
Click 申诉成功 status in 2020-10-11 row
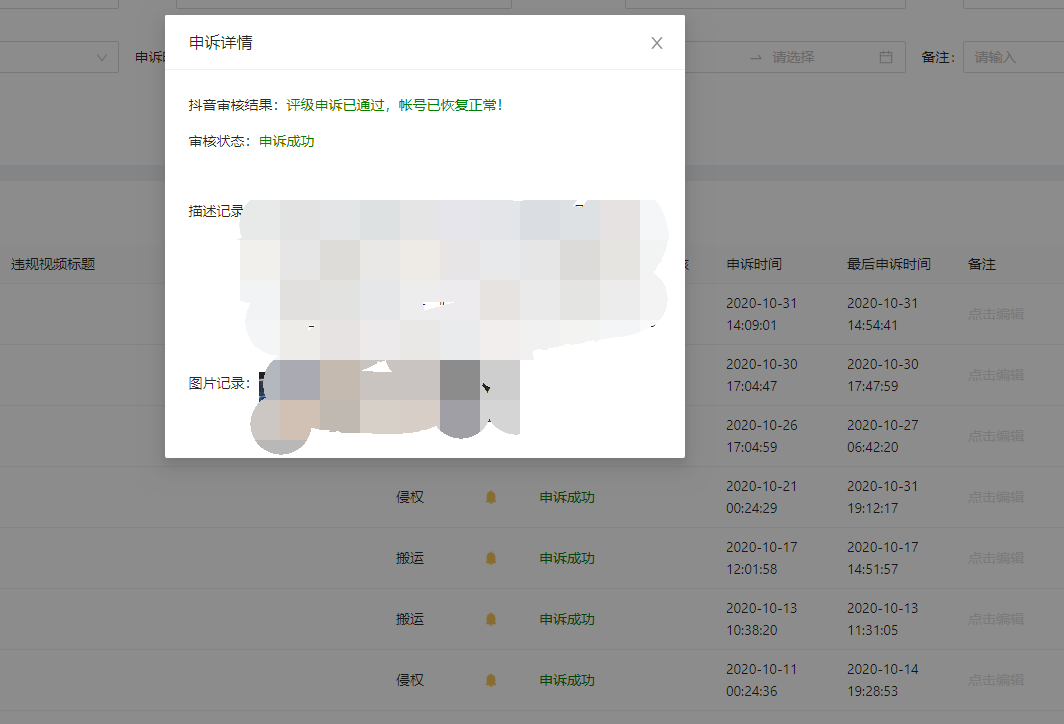[567, 681]
